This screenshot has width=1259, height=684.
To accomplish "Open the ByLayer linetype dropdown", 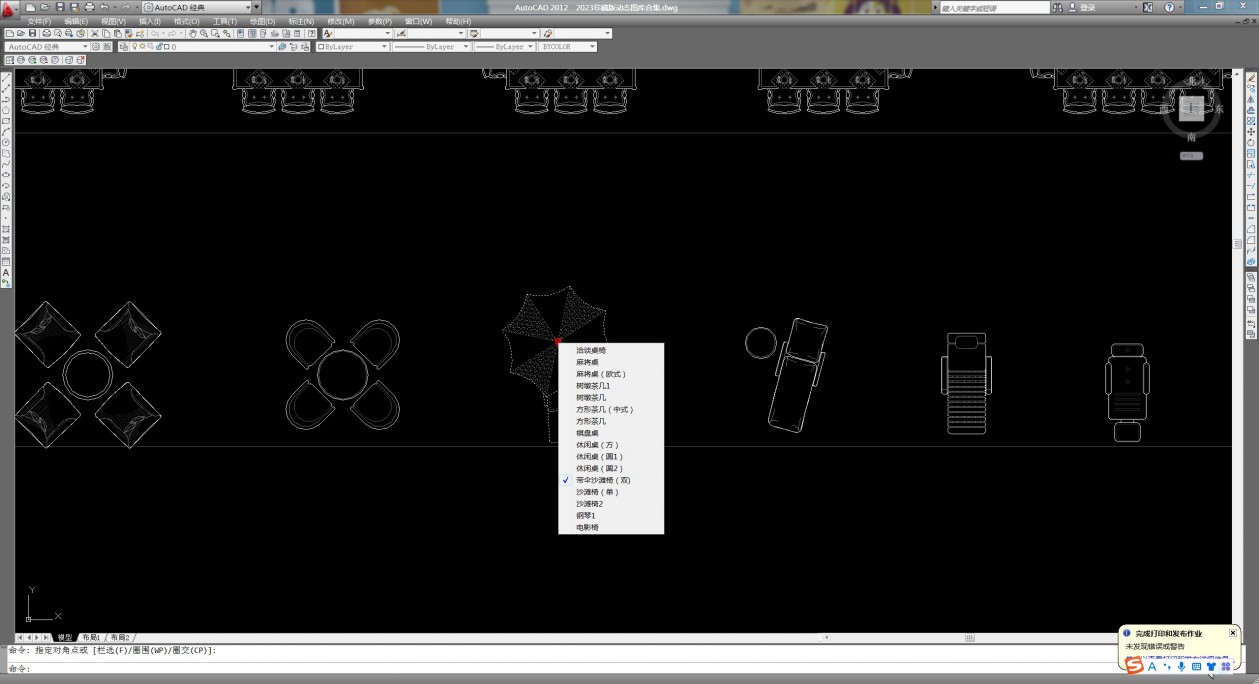I will pyautogui.click(x=465, y=46).
